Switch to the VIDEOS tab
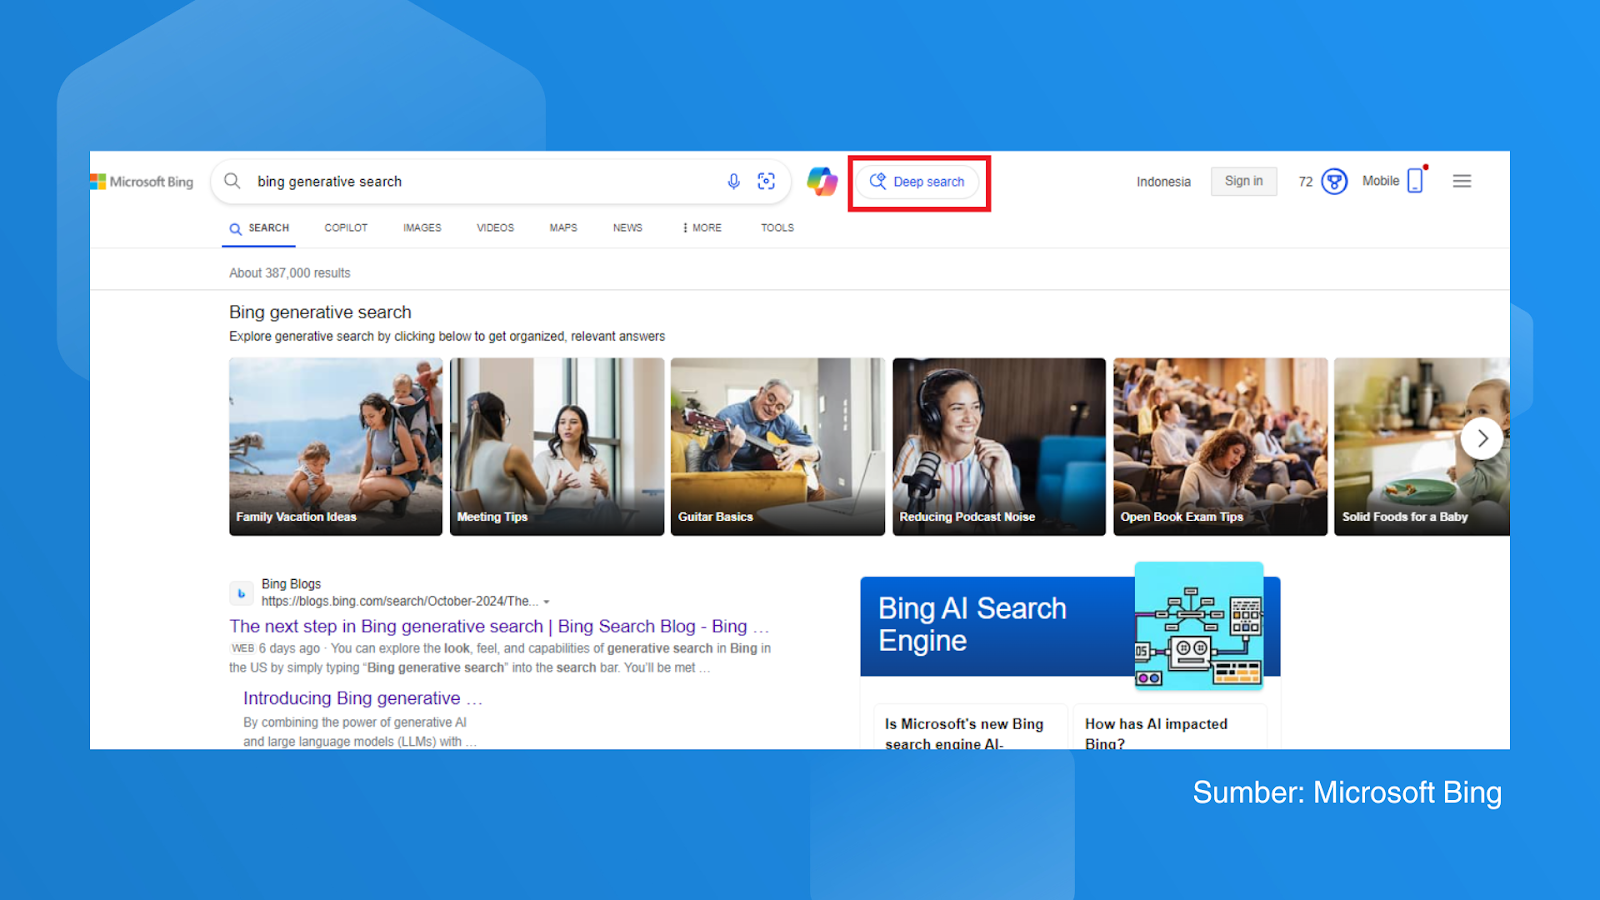The width and height of the screenshot is (1600, 900). [x=495, y=228]
